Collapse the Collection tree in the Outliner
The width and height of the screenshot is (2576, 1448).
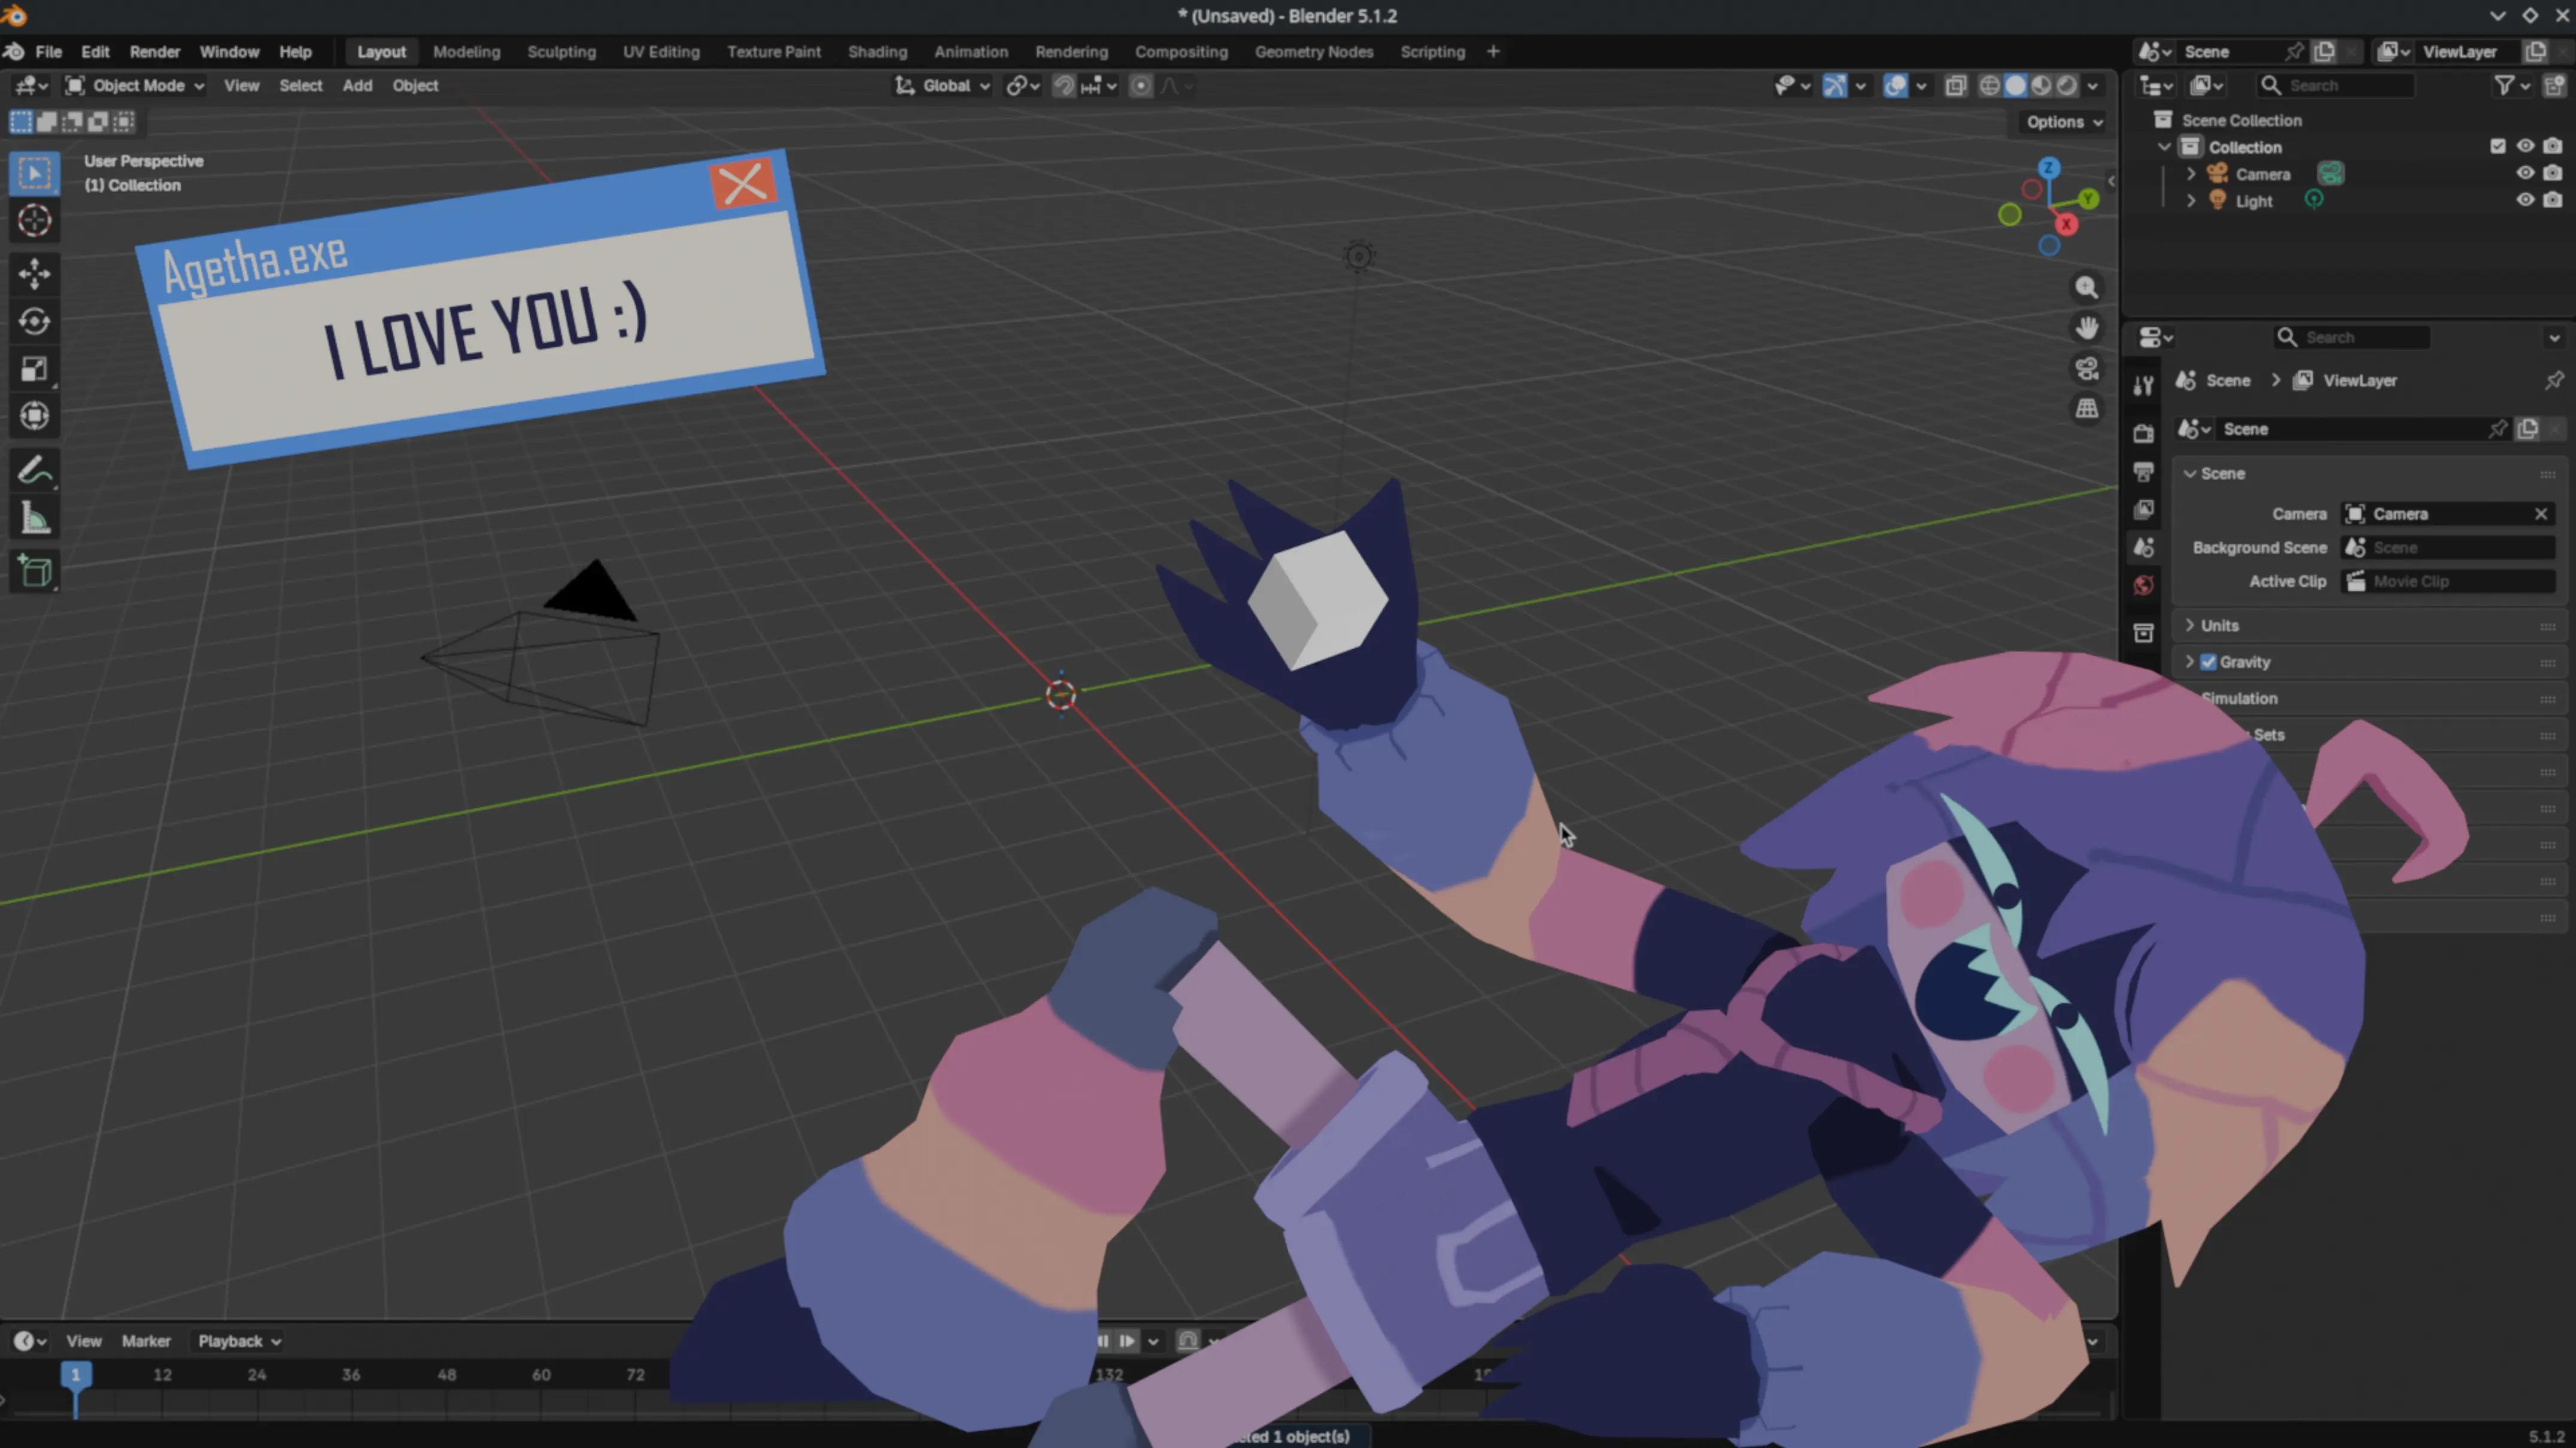2164,147
